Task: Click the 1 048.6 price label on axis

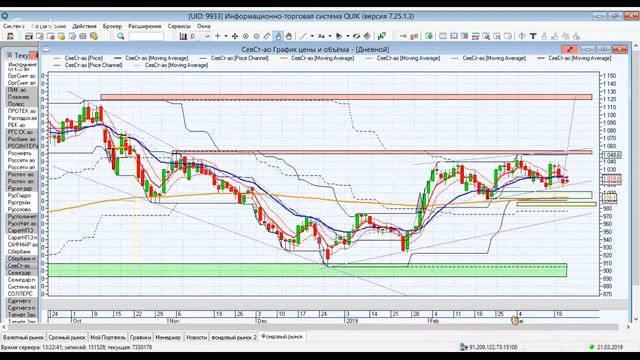Action: (x=612, y=155)
